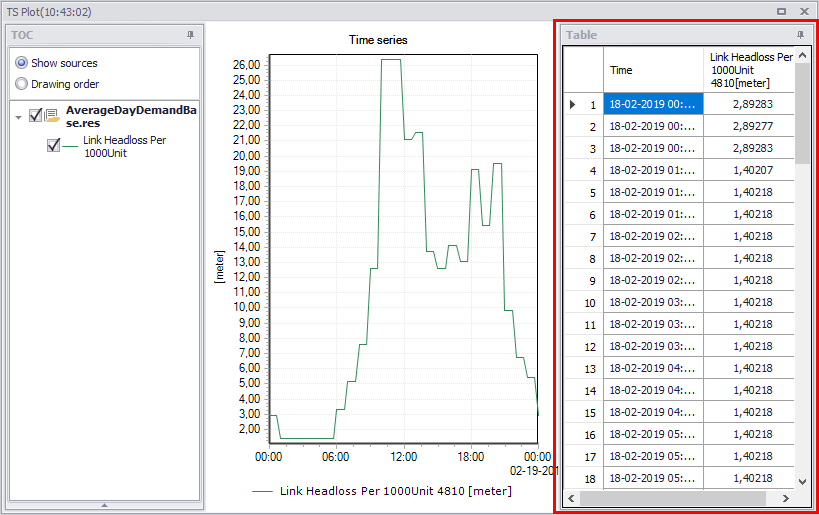819x515 pixels.
Task: Click the Time cell in row 13
Action: point(653,368)
